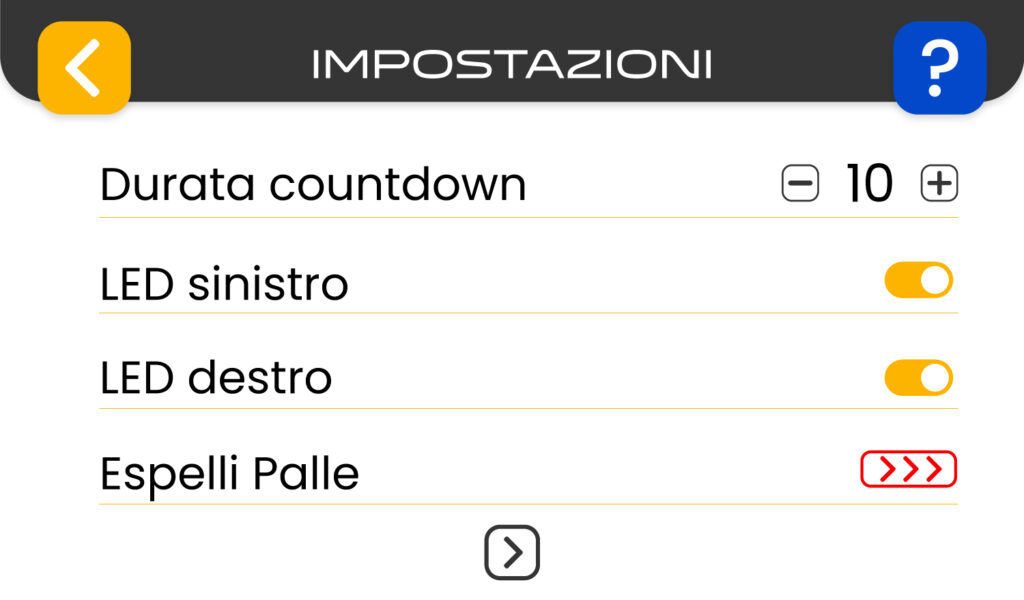Click the white knob of LED destro toggle

click(x=935, y=378)
